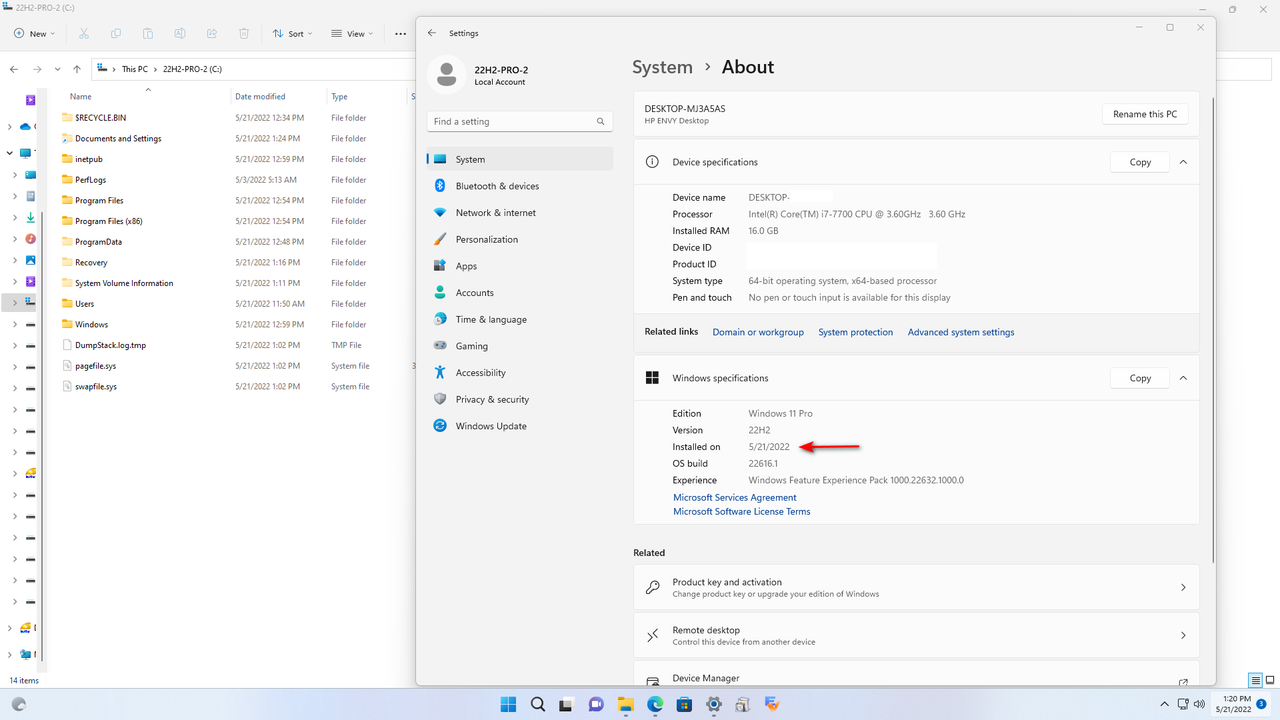Click the volume icon in the system tray
The height and width of the screenshot is (720, 1280).
click(x=1201, y=704)
